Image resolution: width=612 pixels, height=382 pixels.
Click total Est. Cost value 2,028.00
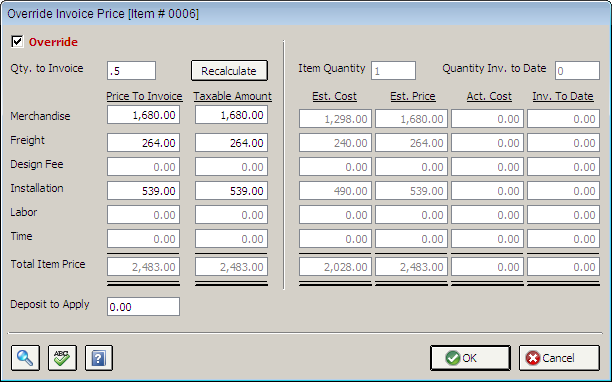335,267
